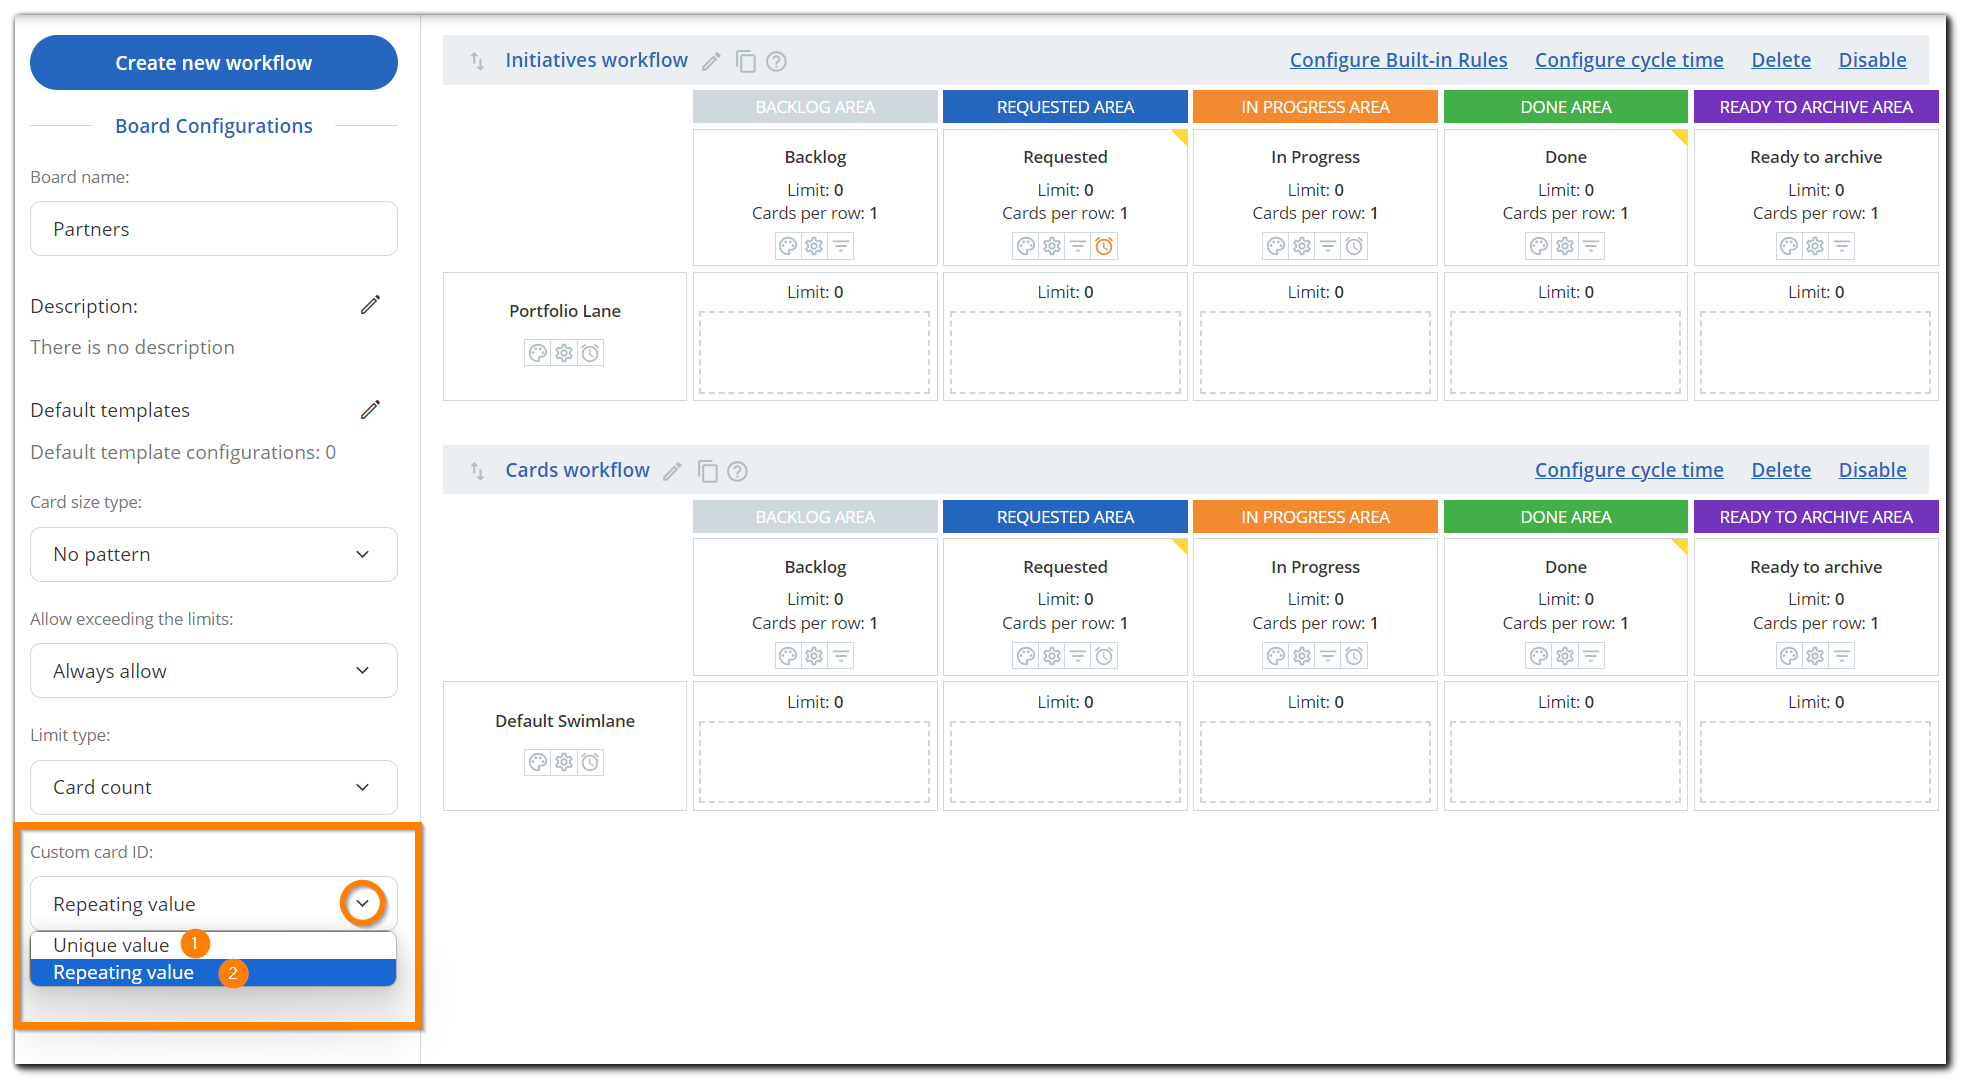This screenshot has height=1091, width=1973.
Task: Select DONE AREA header in Cards workflow
Action: click(x=1566, y=517)
